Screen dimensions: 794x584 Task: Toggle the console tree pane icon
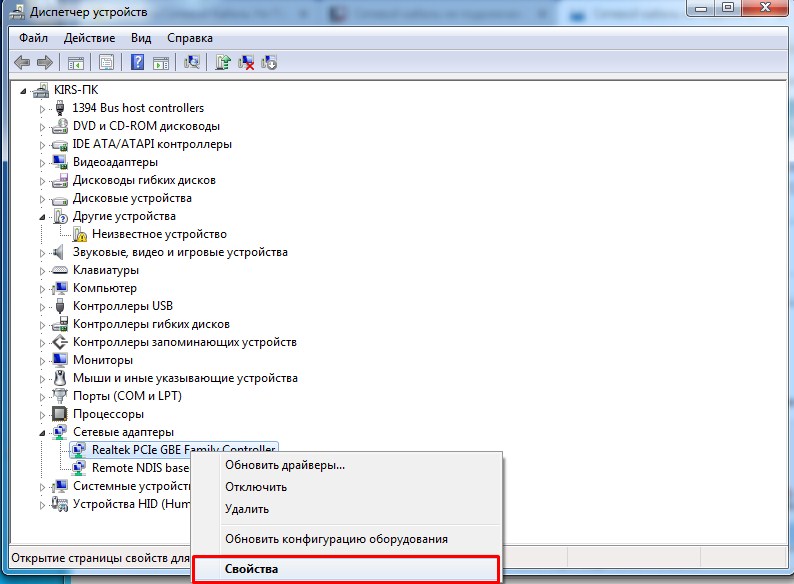(x=76, y=63)
